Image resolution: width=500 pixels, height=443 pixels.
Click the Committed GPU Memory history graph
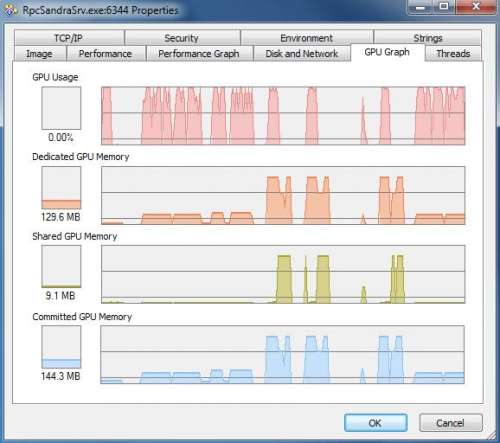coord(282,355)
